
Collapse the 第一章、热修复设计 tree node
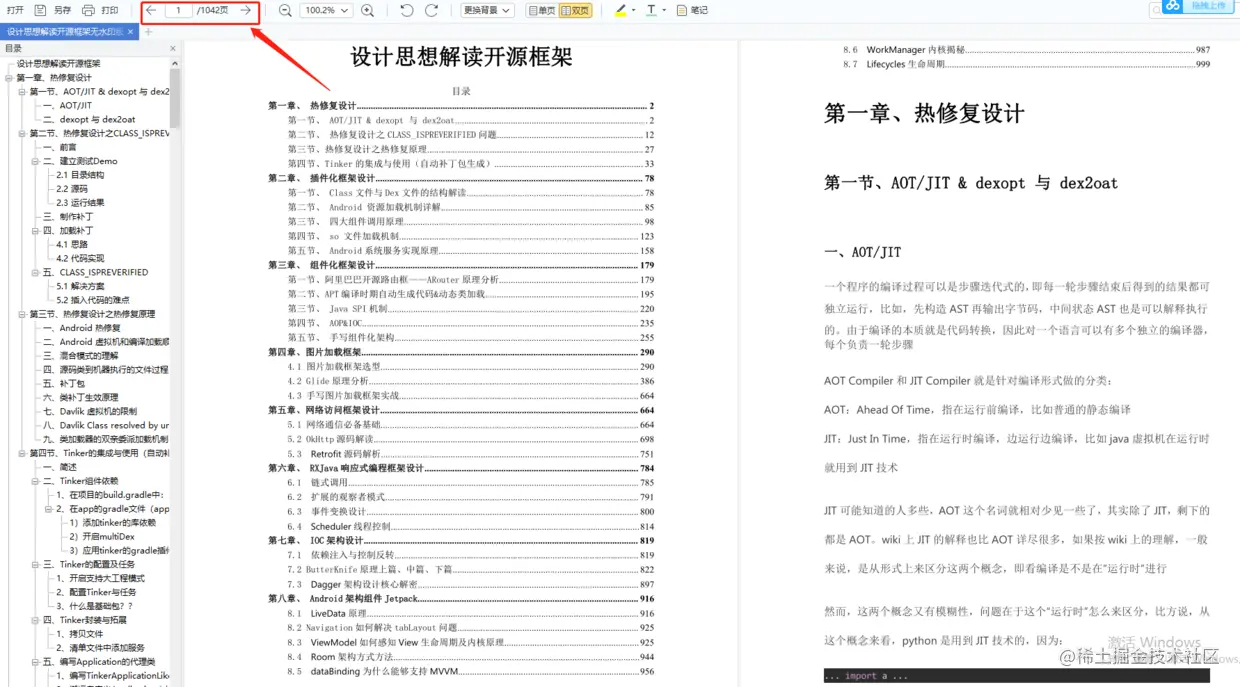pyautogui.click(x=9, y=77)
